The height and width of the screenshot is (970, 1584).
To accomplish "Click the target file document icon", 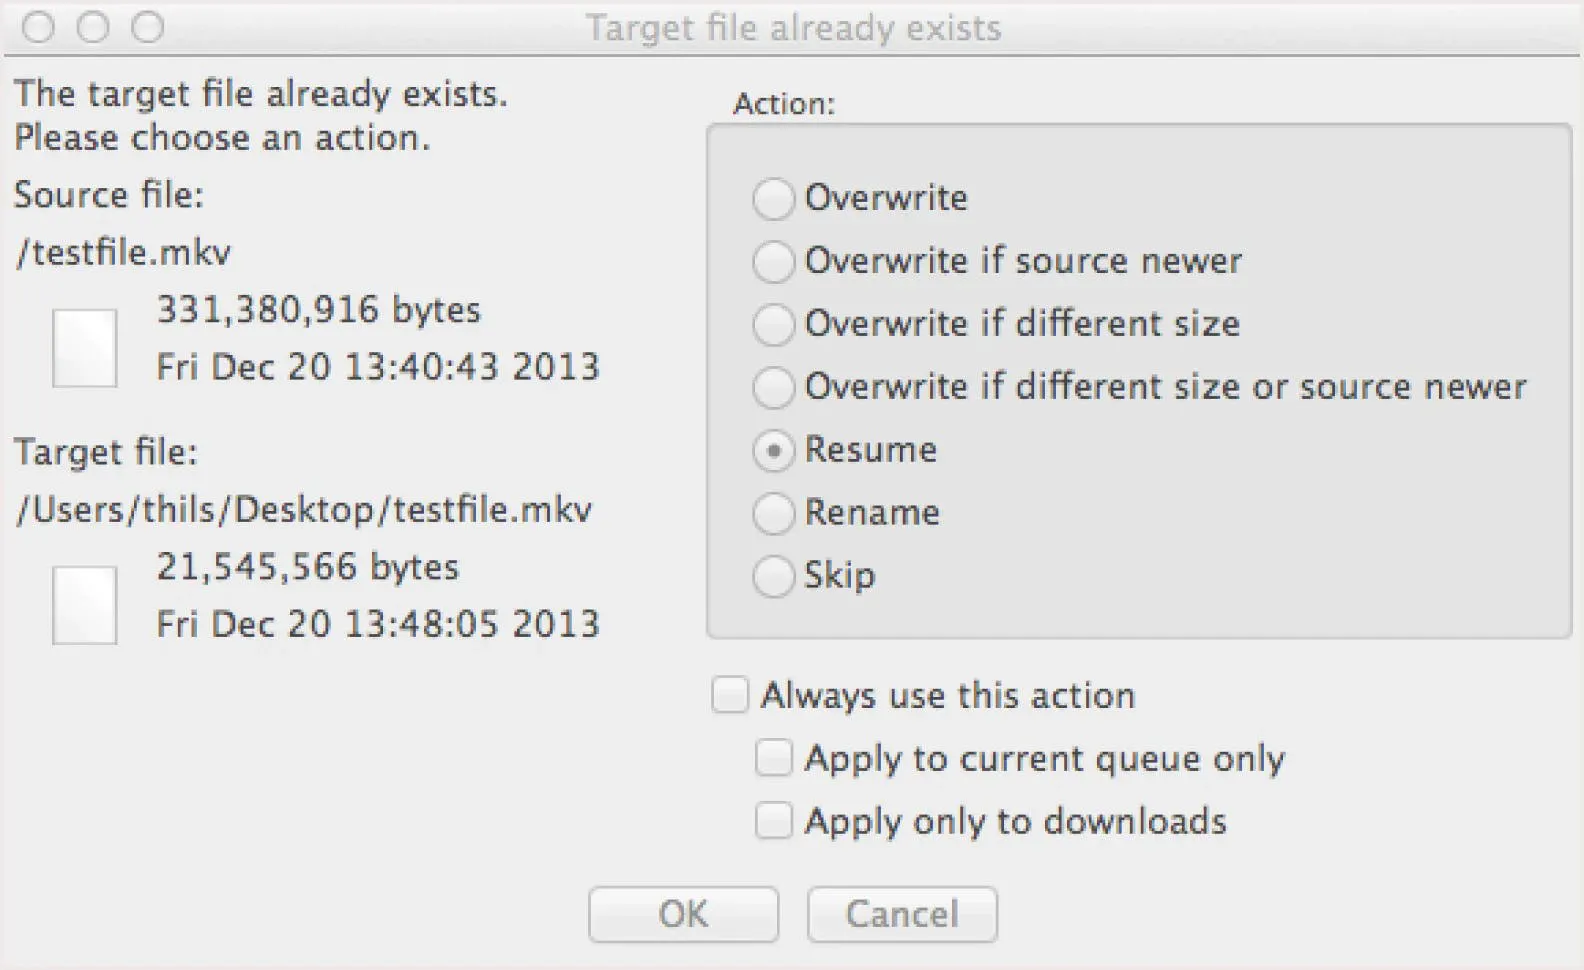I will 85,605.
